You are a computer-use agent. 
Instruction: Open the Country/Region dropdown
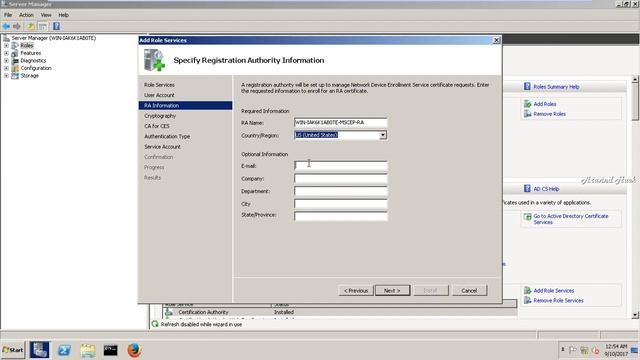[x=383, y=135]
